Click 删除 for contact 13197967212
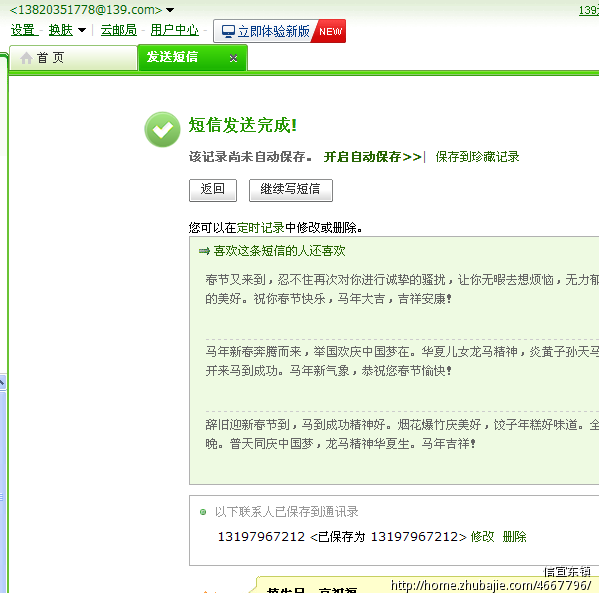Screen dimensions: 599x593 pyautogui.click(x=514, y=537)
